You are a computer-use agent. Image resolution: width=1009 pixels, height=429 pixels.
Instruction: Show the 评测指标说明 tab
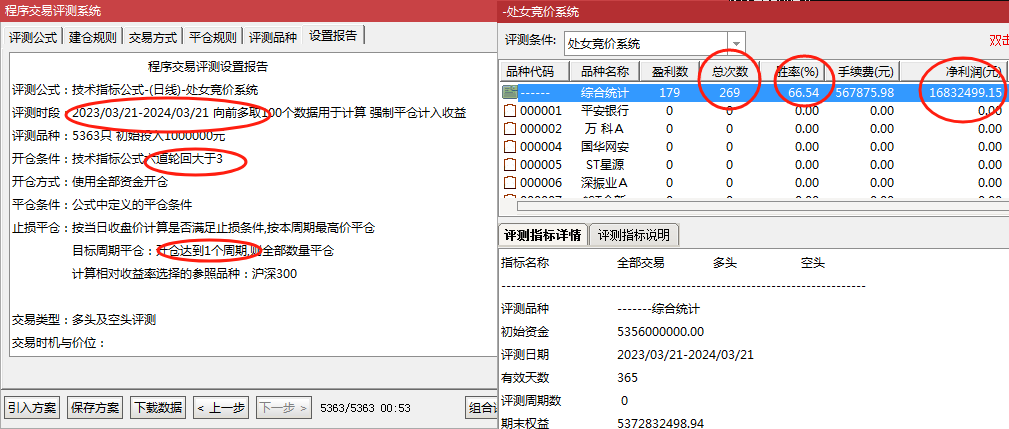tap(634, 235)
